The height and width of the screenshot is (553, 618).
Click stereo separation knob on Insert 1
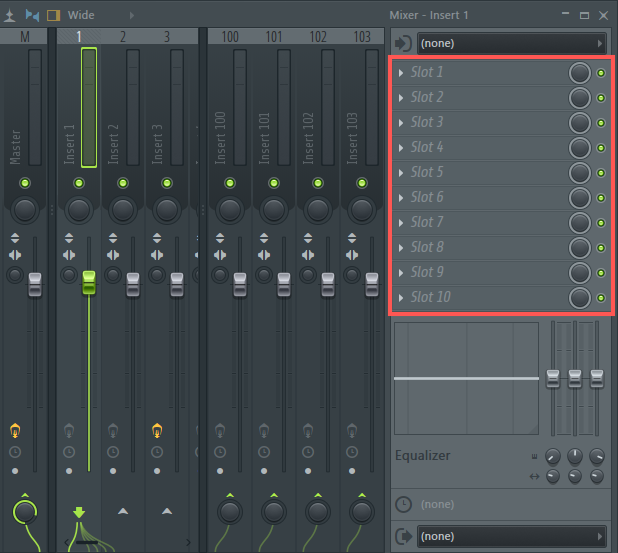69,275
